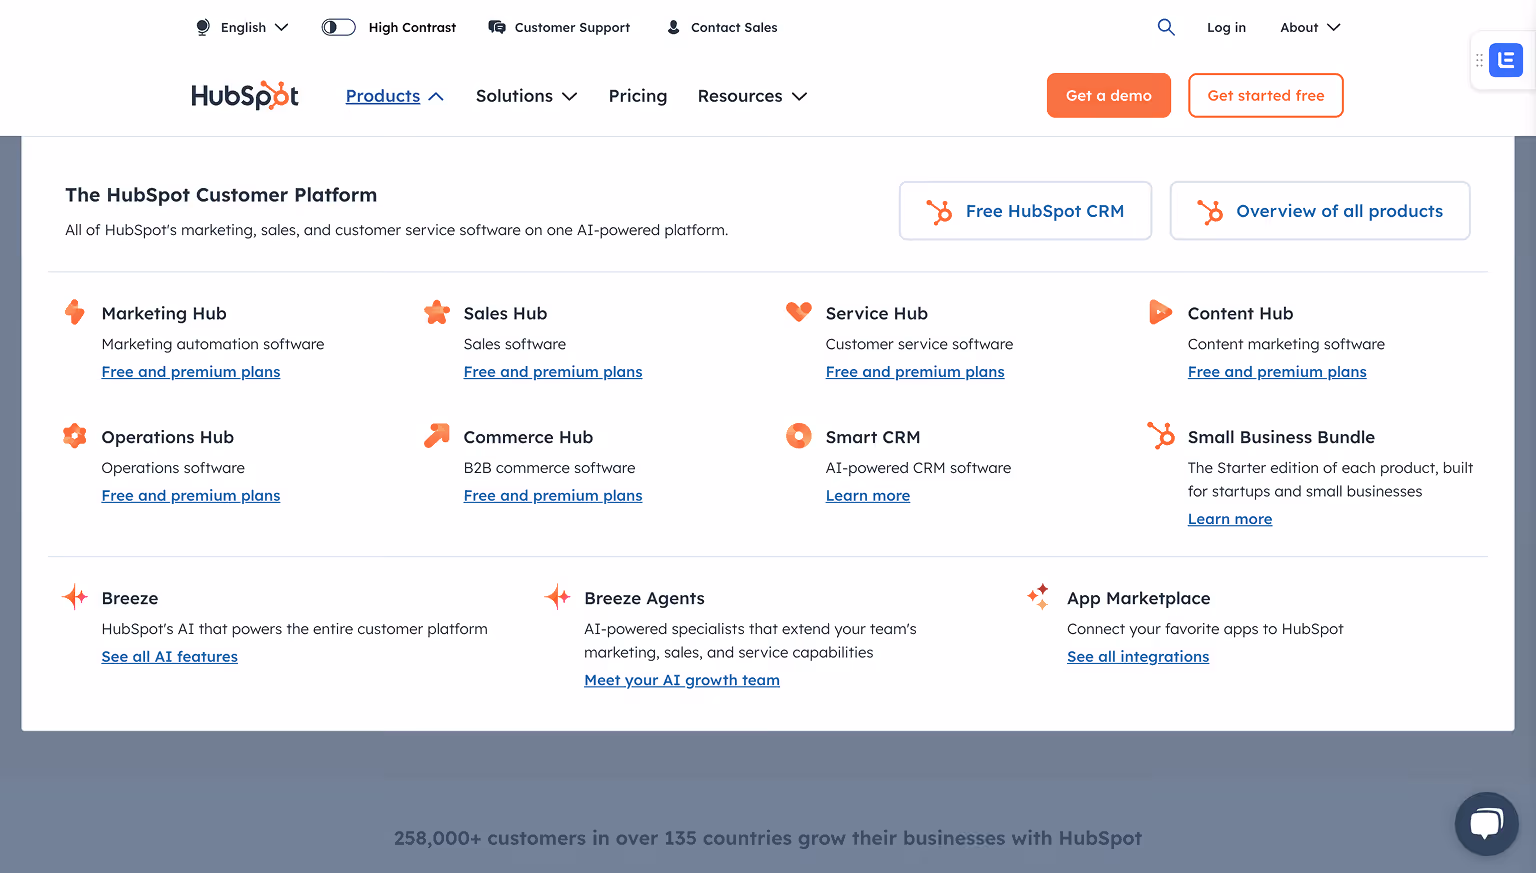Screen dimensions: 1536x873
Task: Open Sales Hub free and premium plans
Action: click(x=553, y=371)
